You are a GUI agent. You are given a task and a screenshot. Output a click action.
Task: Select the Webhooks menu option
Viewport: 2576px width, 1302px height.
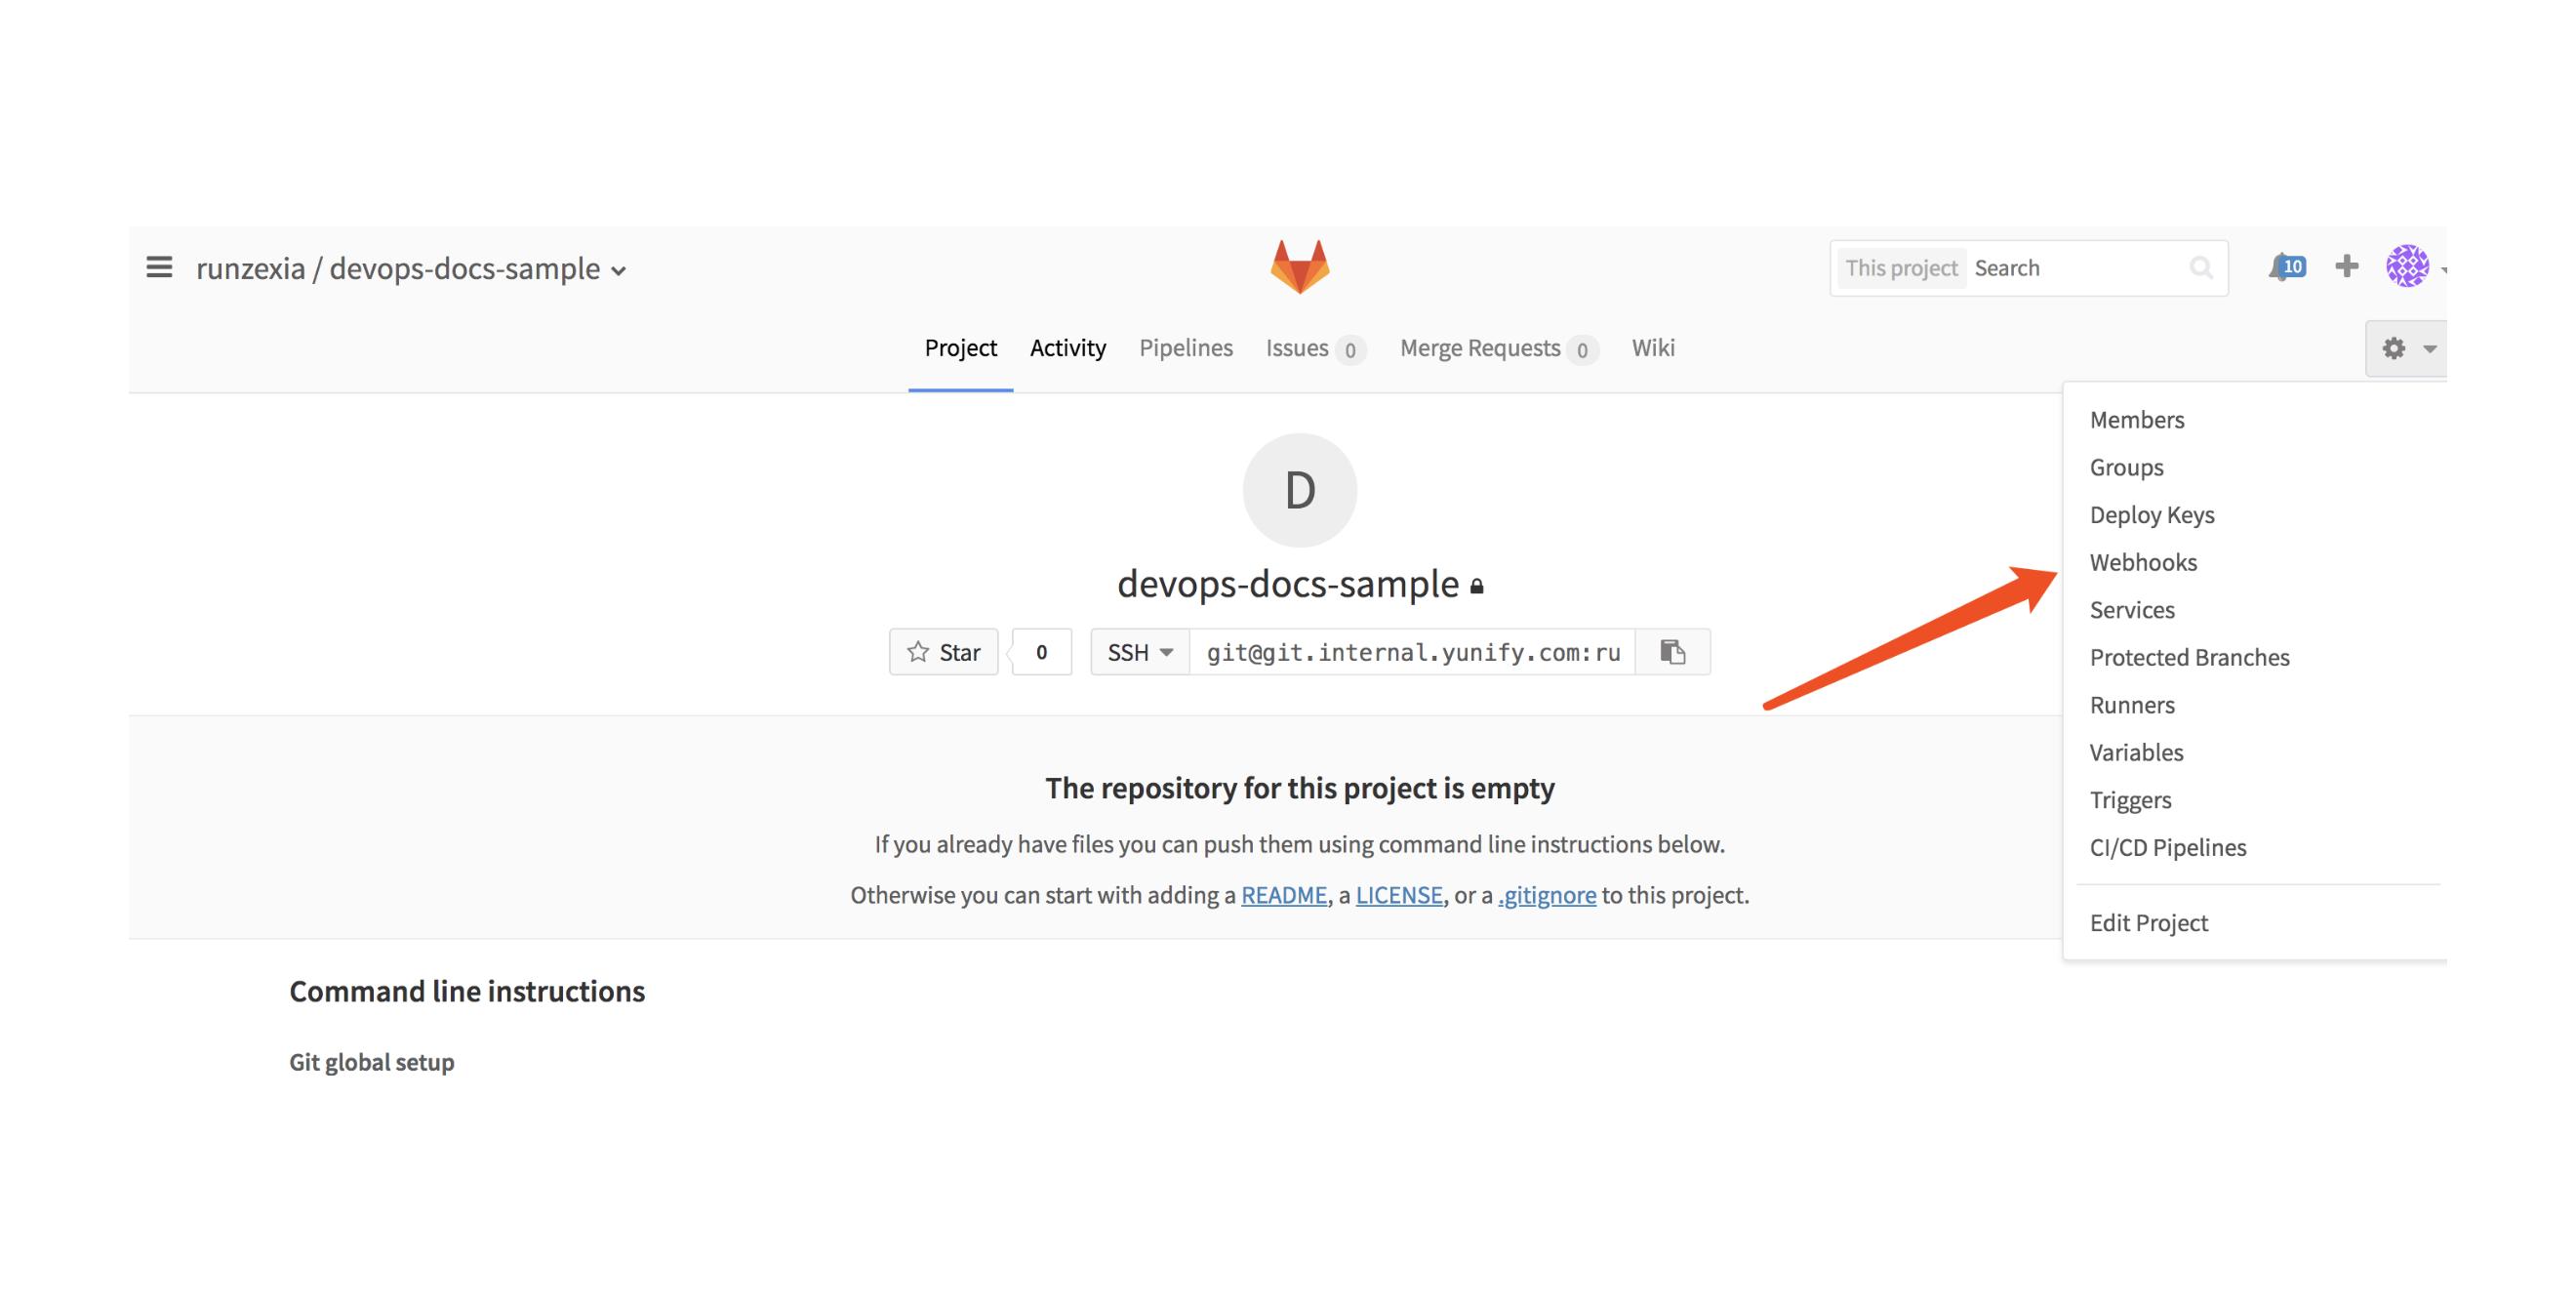coord(2143,561)
